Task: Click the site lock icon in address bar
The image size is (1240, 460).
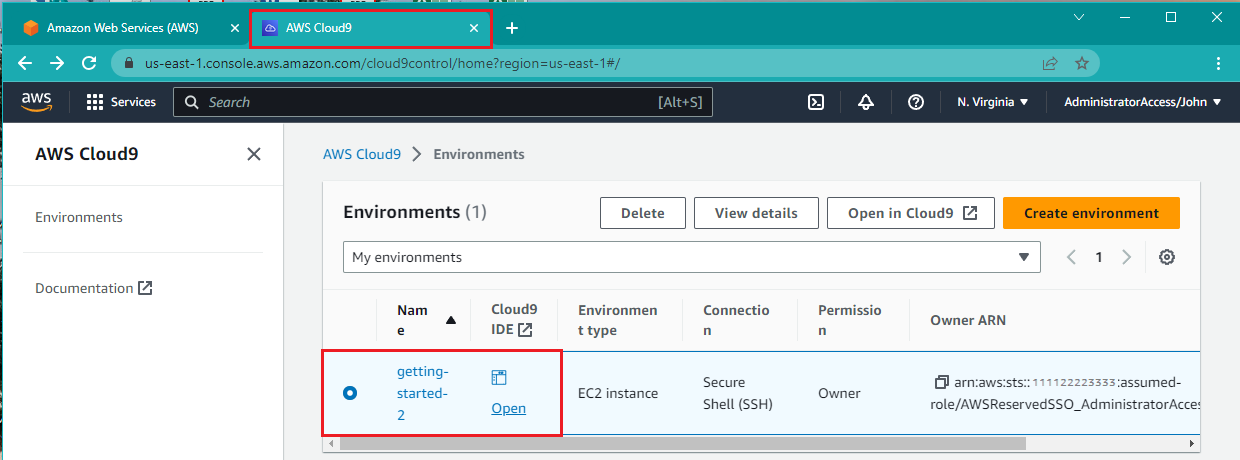Action: point(129,63)
